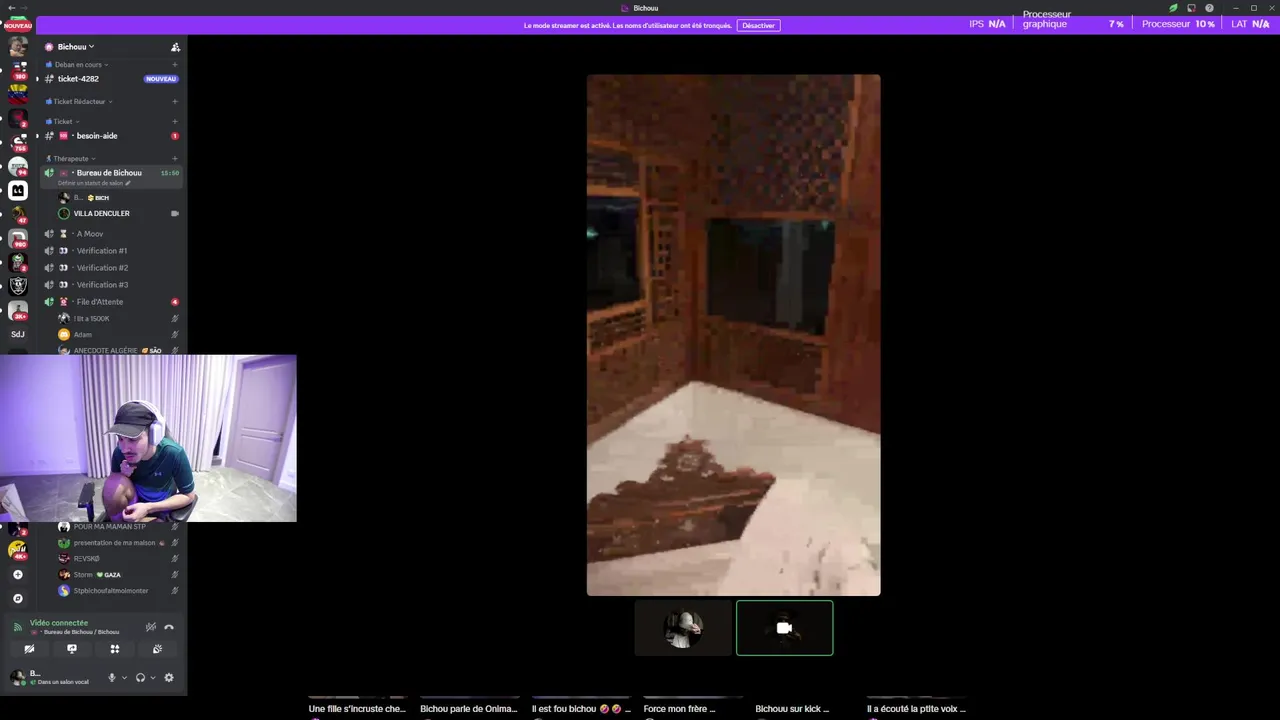Start screen sharing from the voice panel
Viewport: 1280px width, 720px height.
(72, 649)
